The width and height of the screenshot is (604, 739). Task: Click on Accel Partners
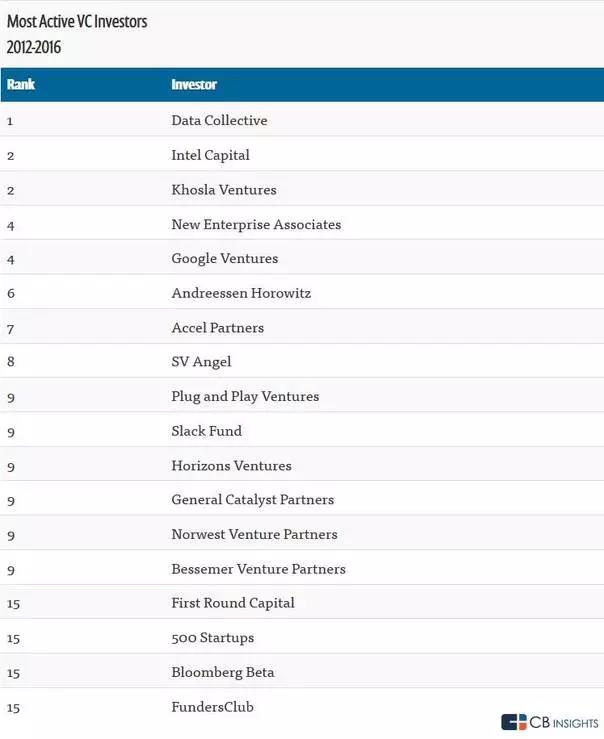click(x=218, y=328)
